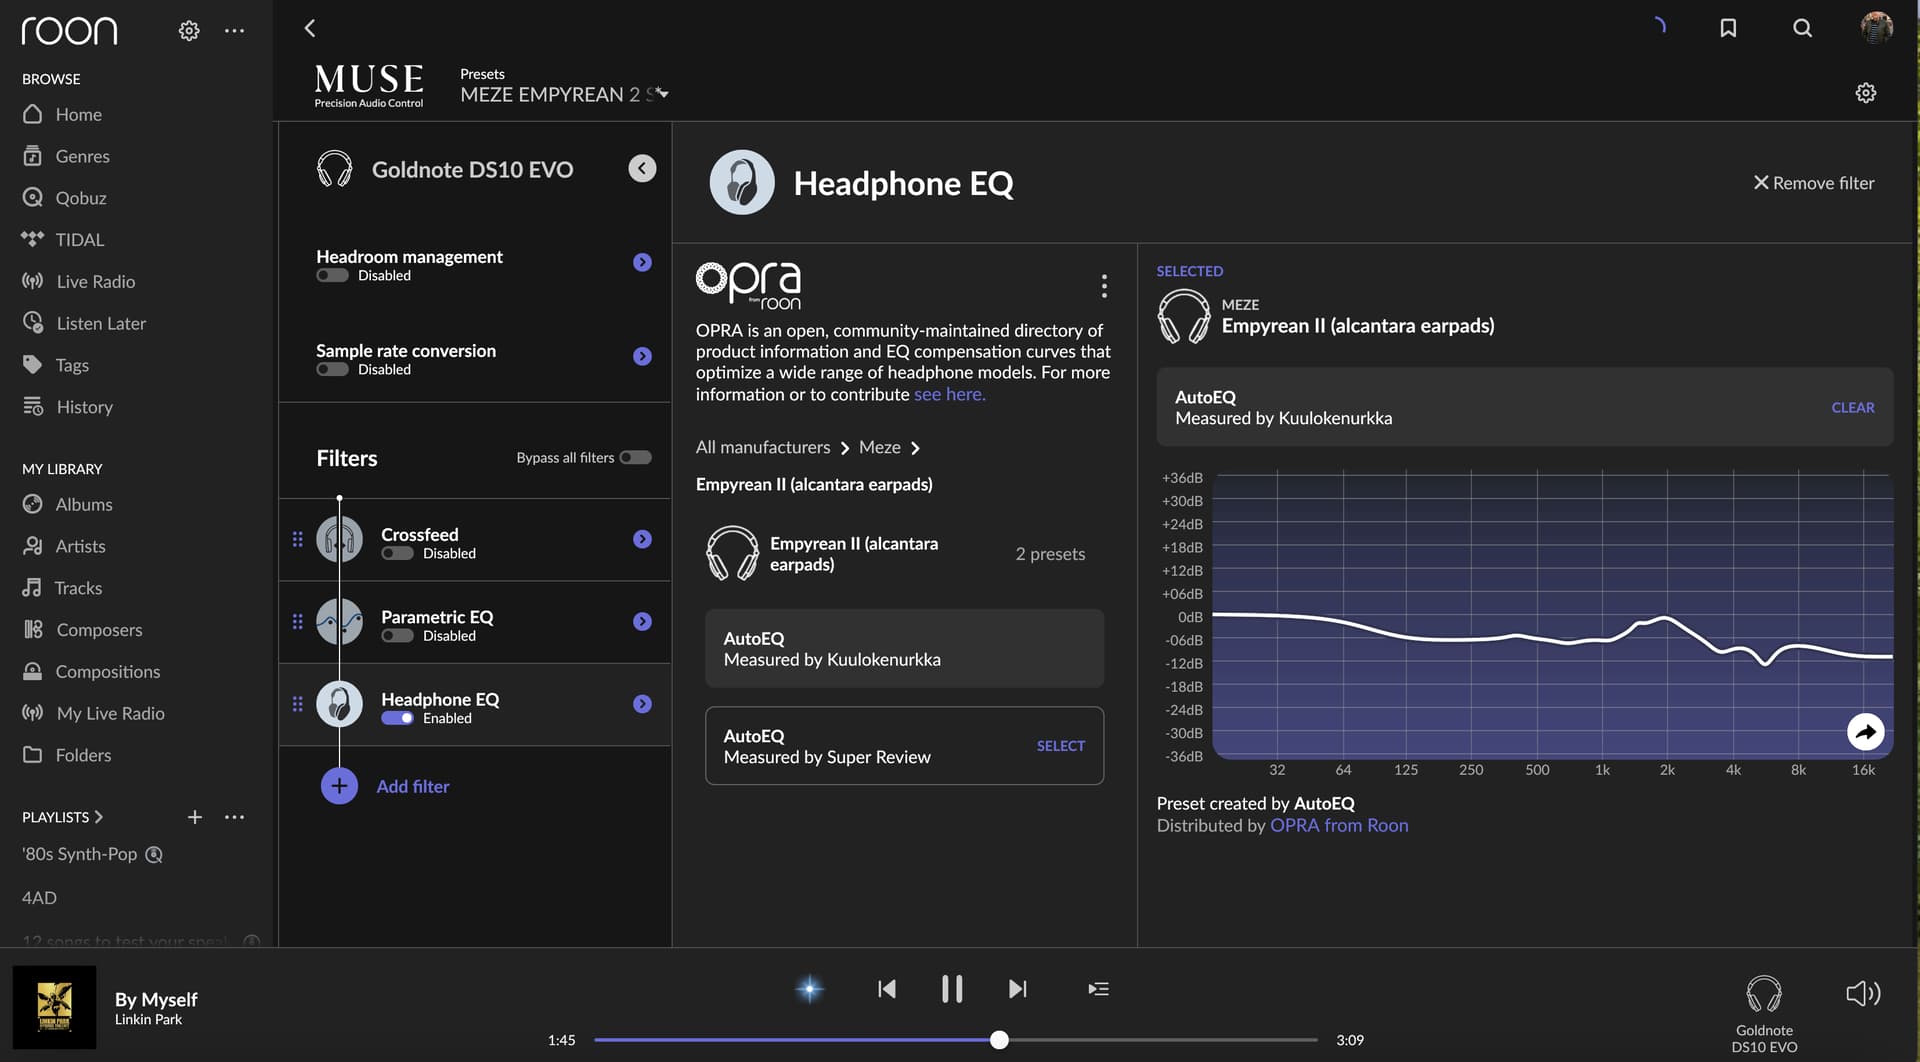Click the playback progress slider handle
The height and width of the screenshot is (1062, 1920).
(999, 1040)
